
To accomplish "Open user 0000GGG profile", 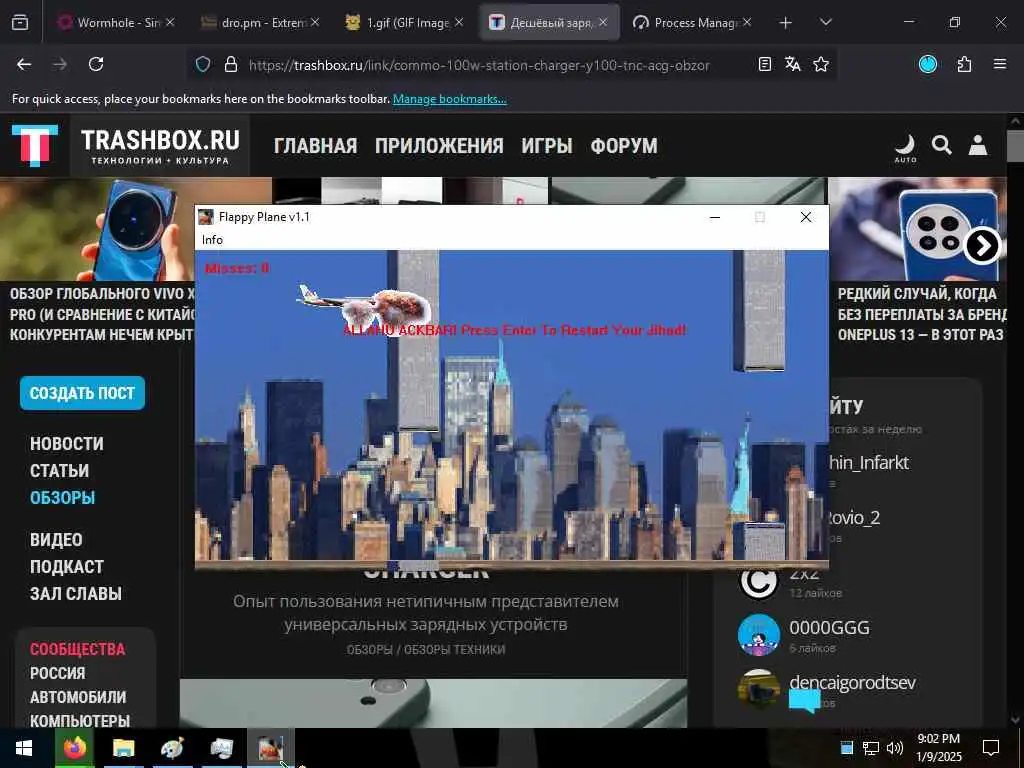I will [x=829, y=628].
